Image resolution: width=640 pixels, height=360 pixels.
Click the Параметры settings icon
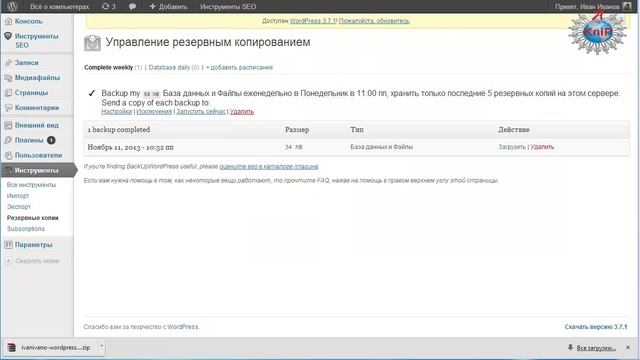8,244
